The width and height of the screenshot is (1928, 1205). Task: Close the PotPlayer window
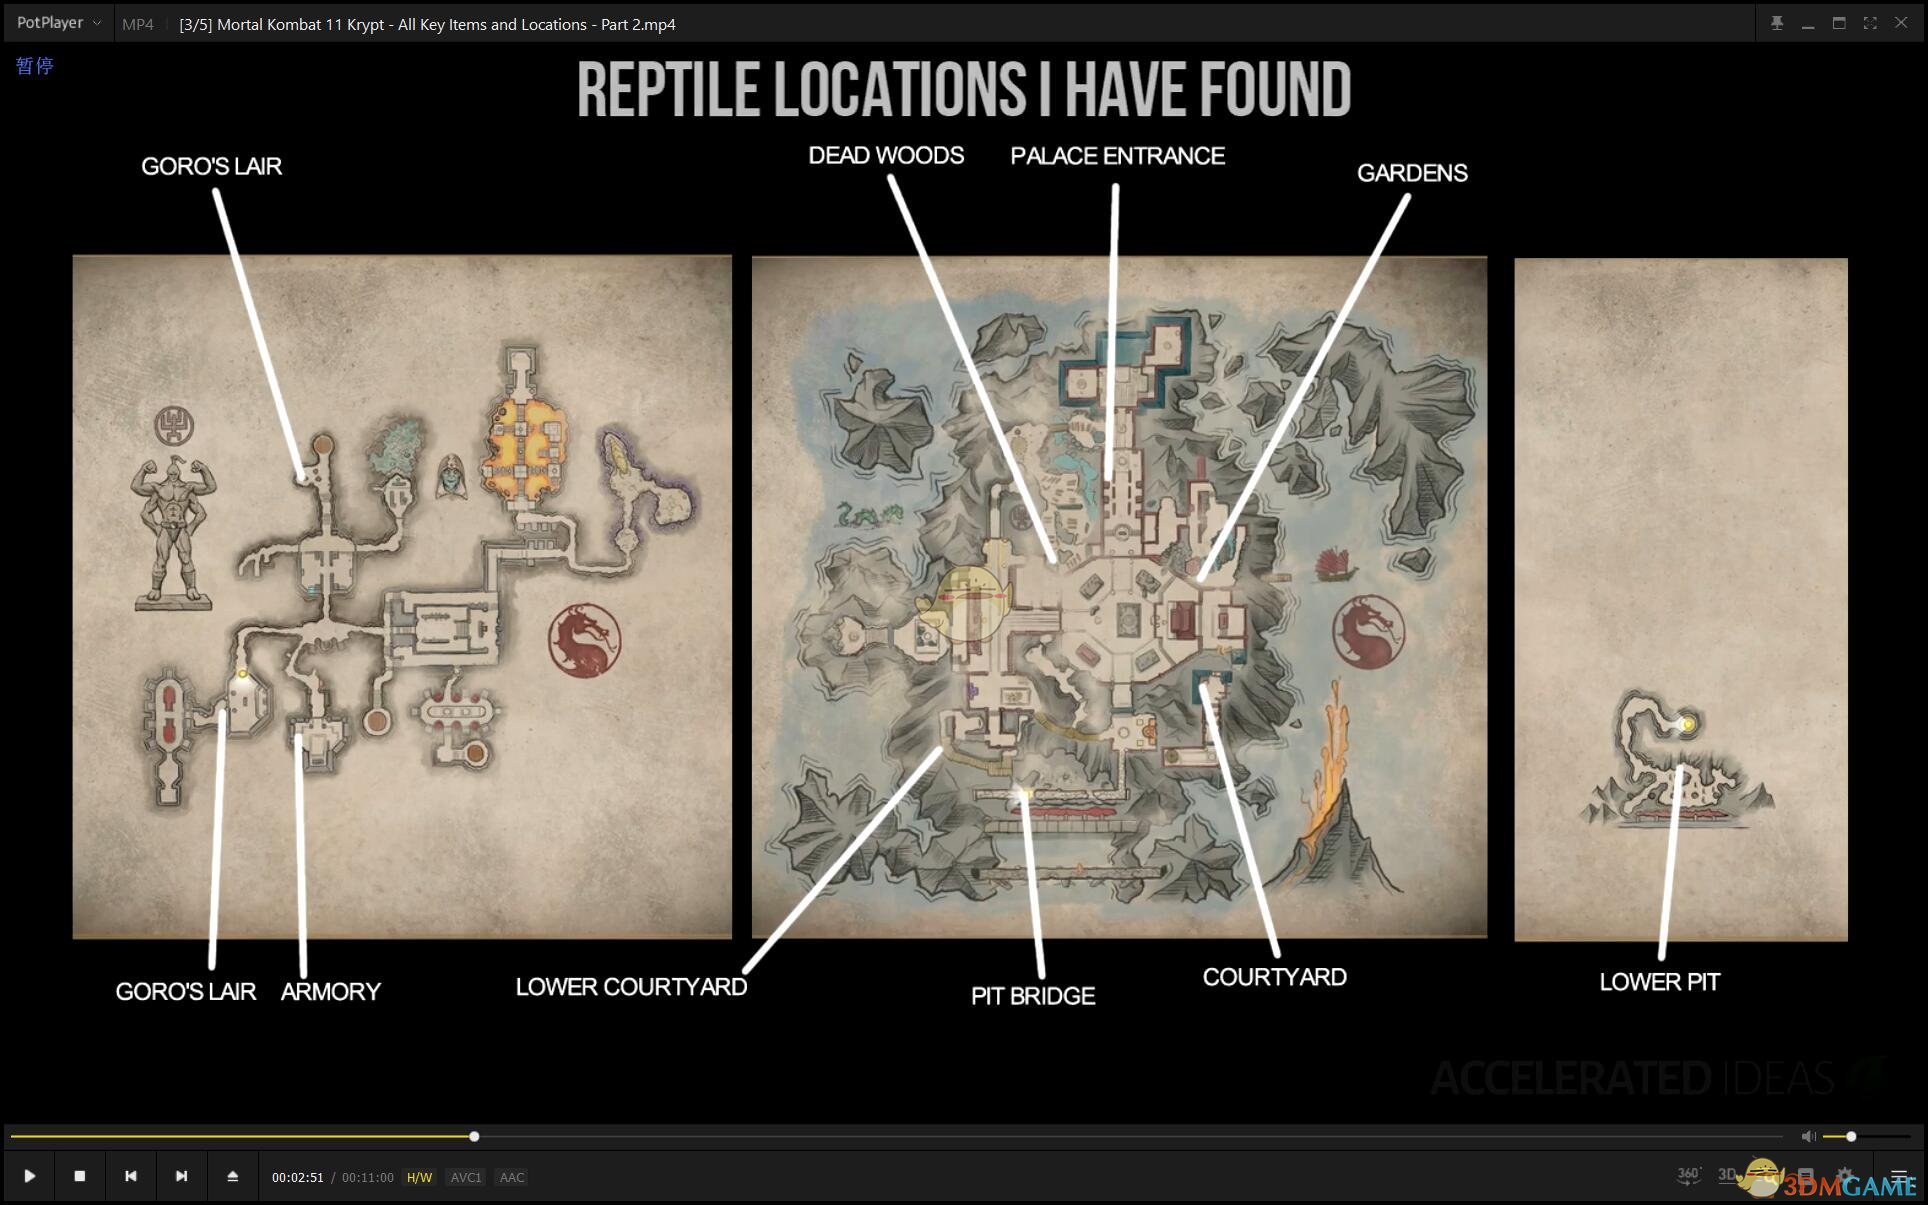tap(1901, 23)
